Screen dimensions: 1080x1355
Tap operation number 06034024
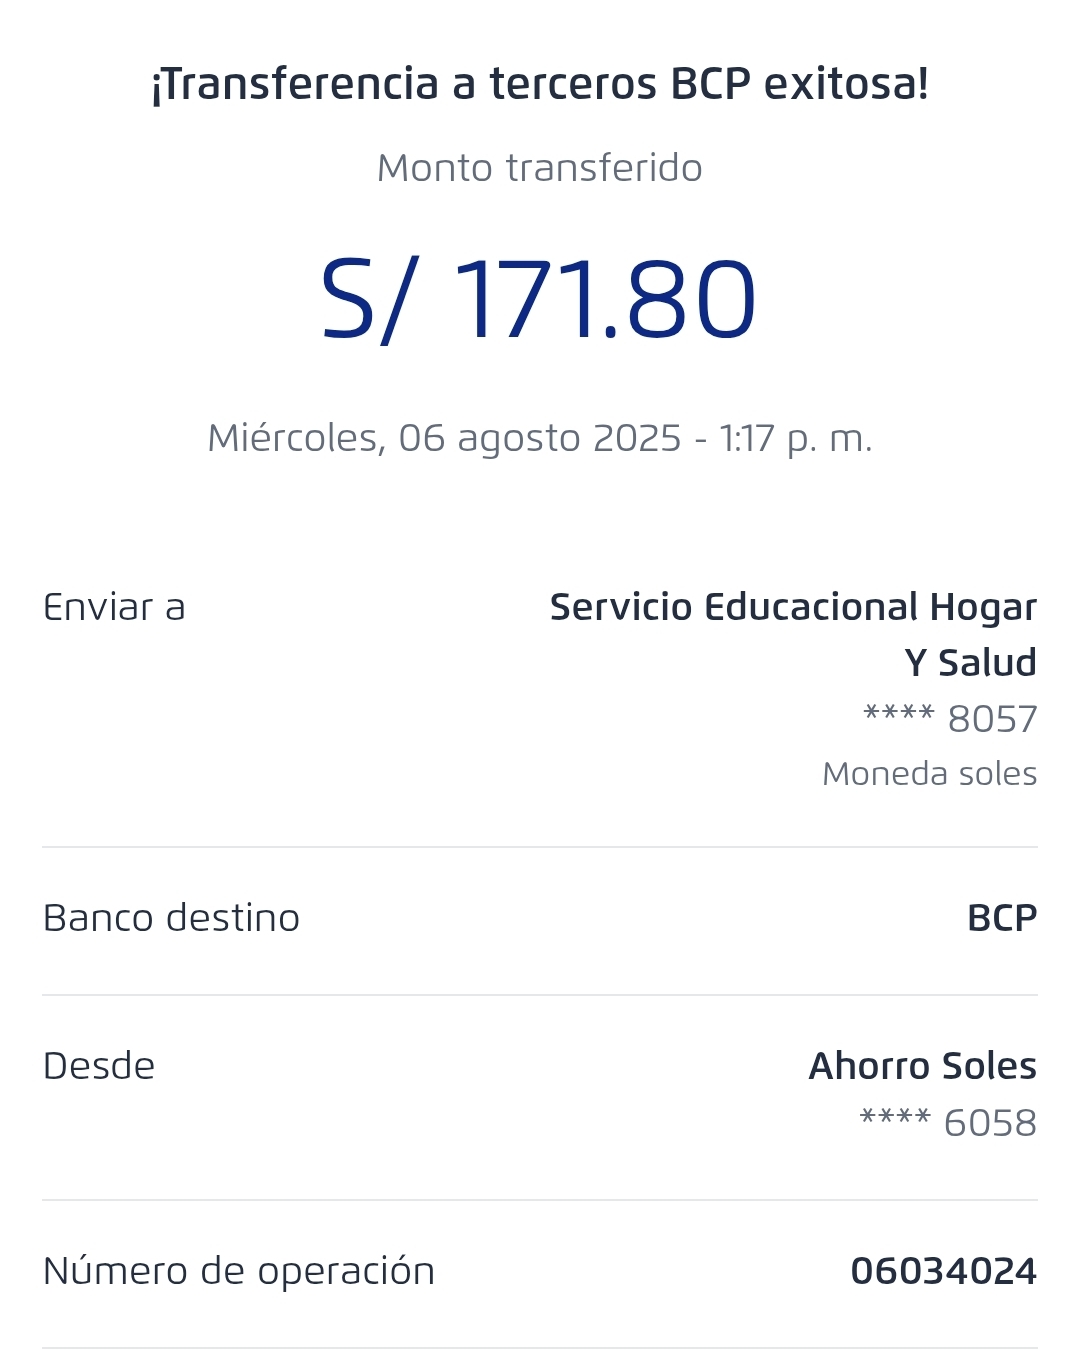coord(943,1271)
